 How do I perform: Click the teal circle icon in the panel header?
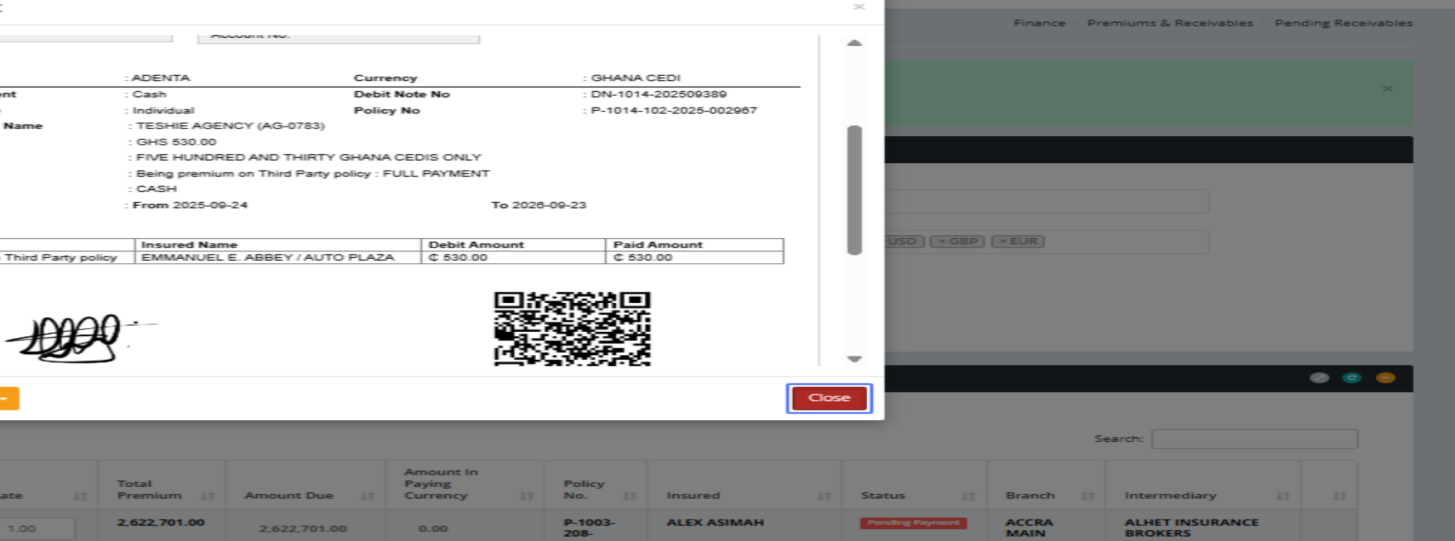tap(1352, 378)
